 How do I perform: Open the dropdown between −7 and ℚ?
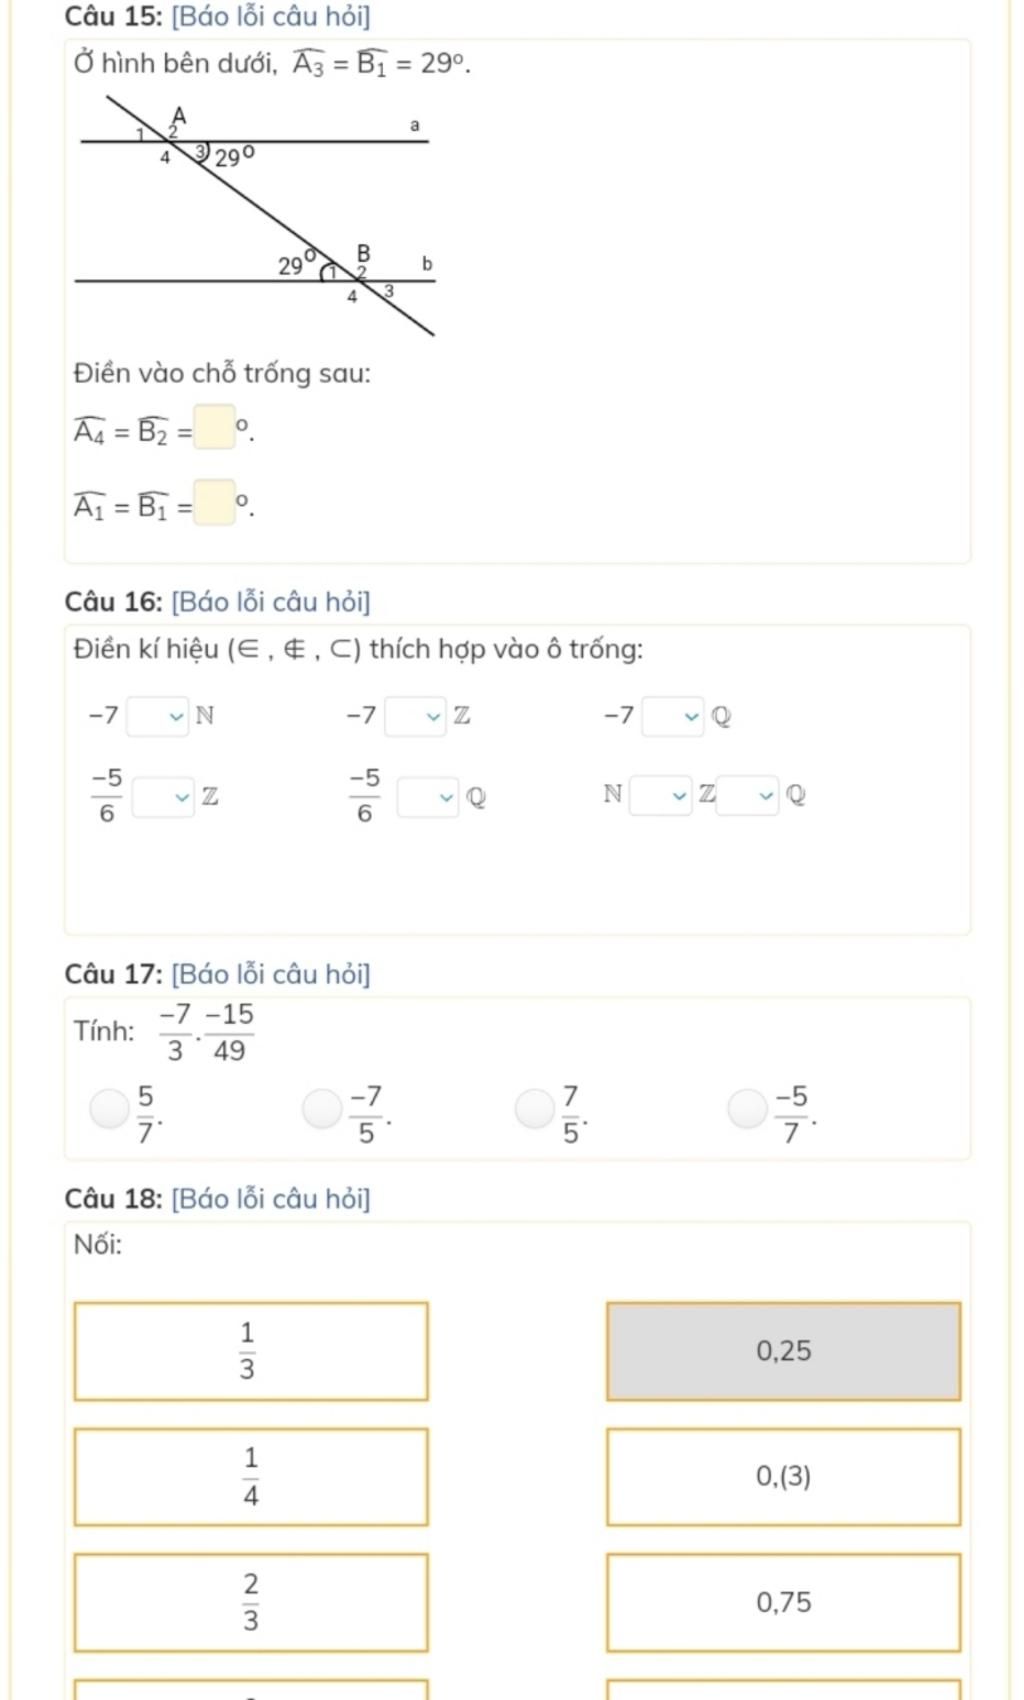coord(673,716)
